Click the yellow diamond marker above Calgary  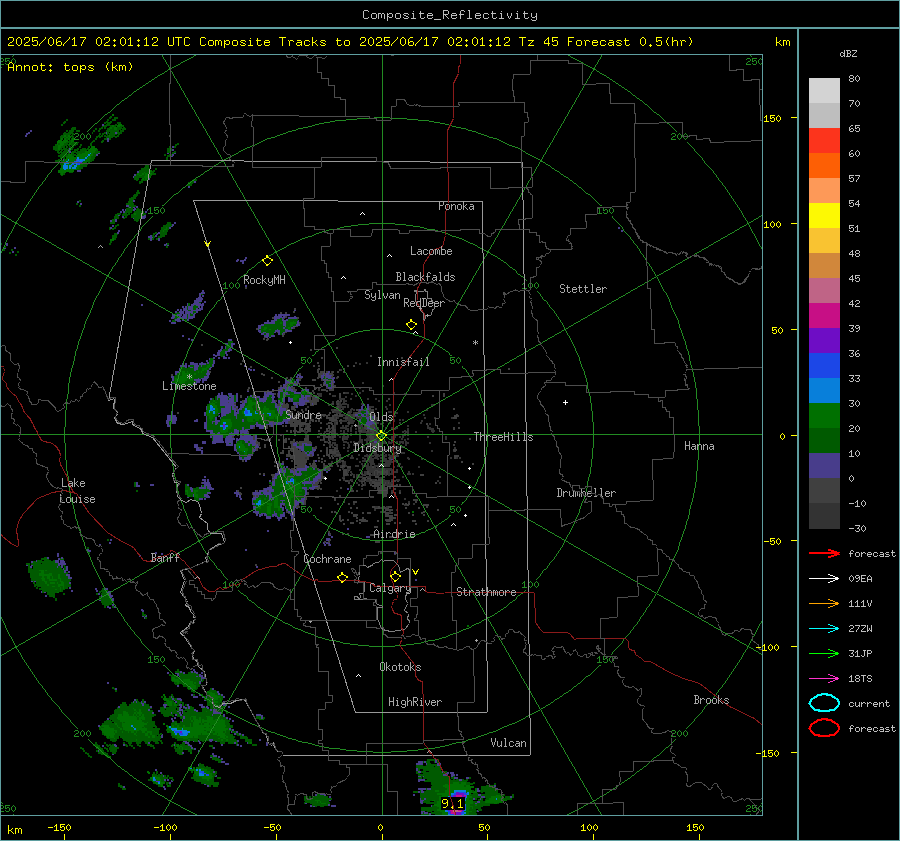395,576
